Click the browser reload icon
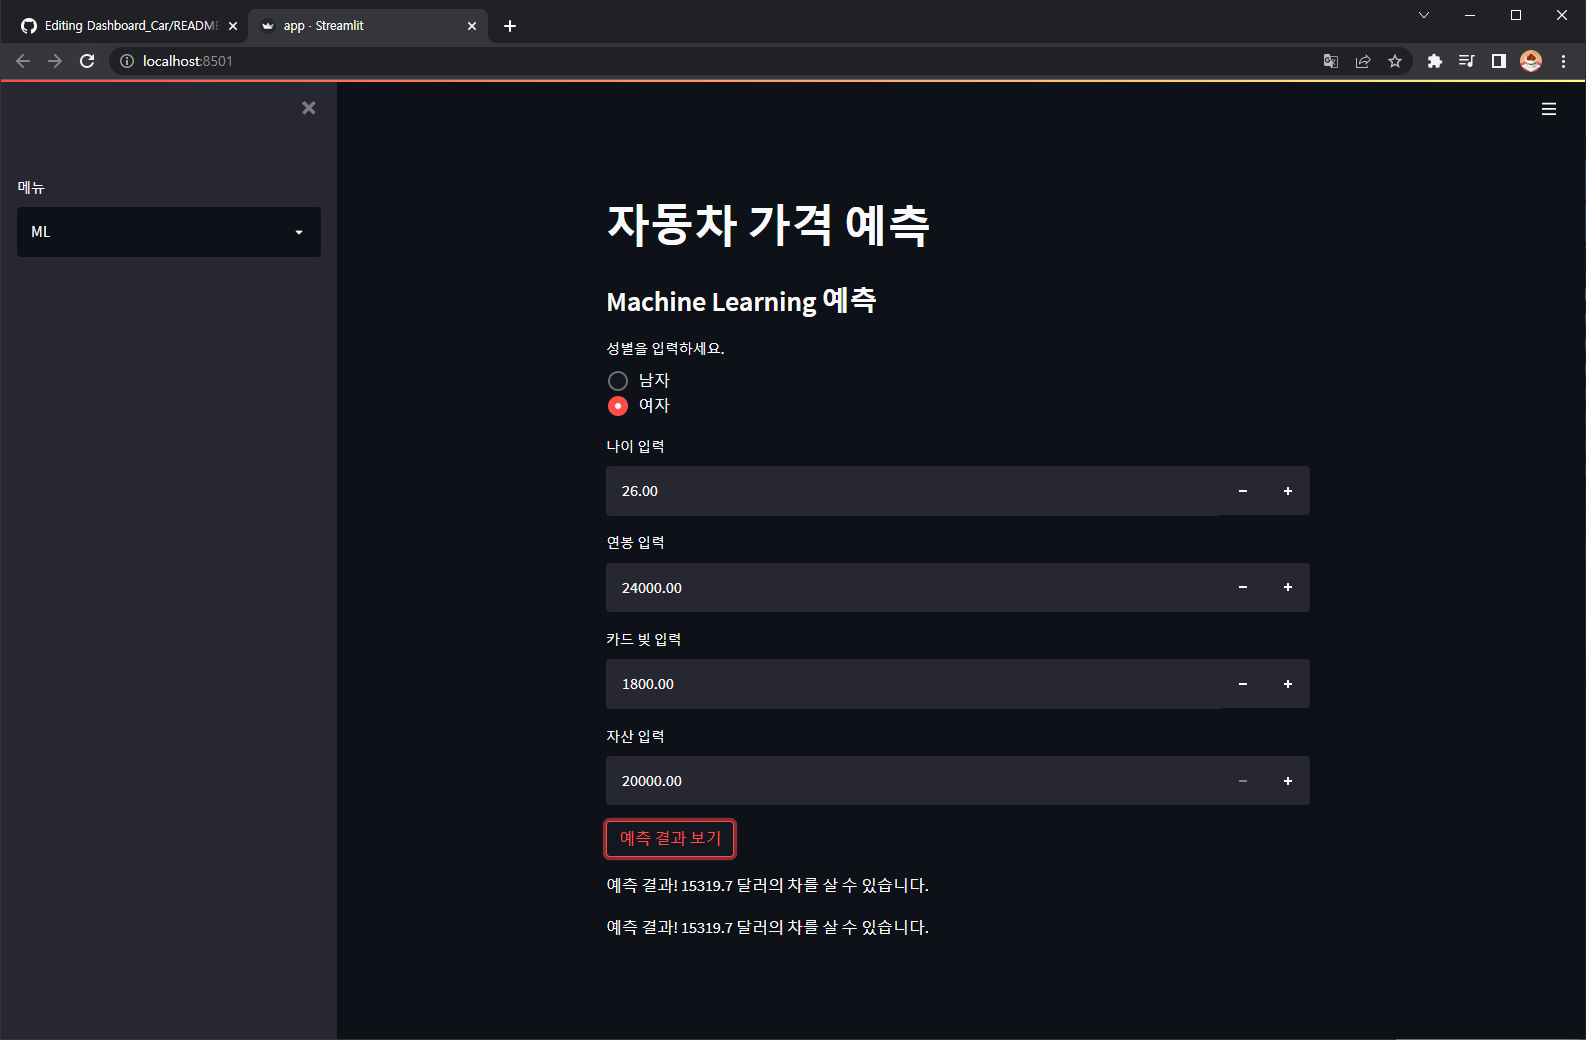This screenshot has height=1040, width=1586. click(x=87, y=61)
